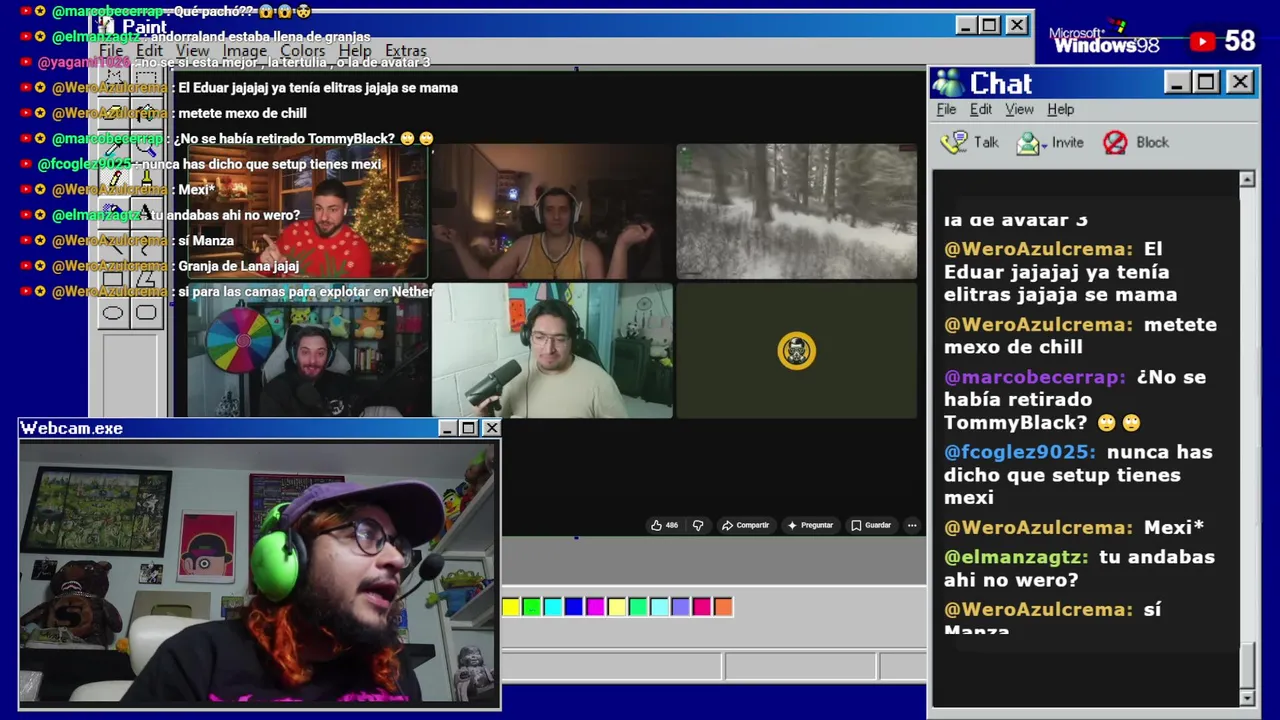The height and width of the screenshot is (720, 1280).
Task: Pick the bright green color swatch
Action: click(x=532, y=606)
